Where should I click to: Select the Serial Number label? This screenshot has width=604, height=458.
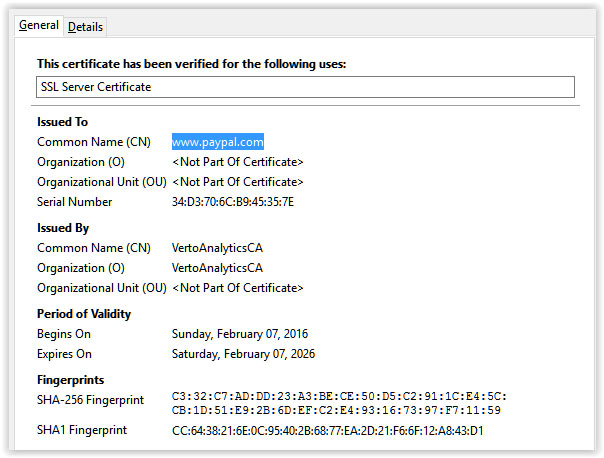coord(74,202)
